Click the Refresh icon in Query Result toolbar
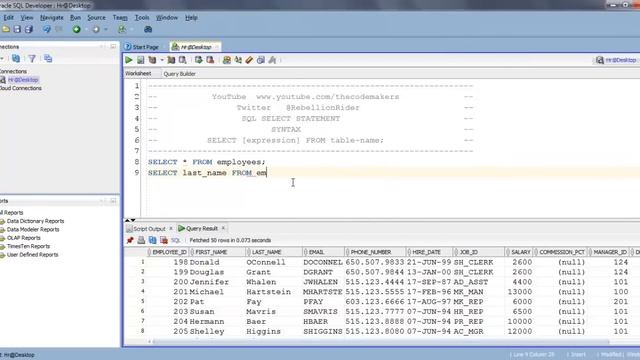 (153, 240)
